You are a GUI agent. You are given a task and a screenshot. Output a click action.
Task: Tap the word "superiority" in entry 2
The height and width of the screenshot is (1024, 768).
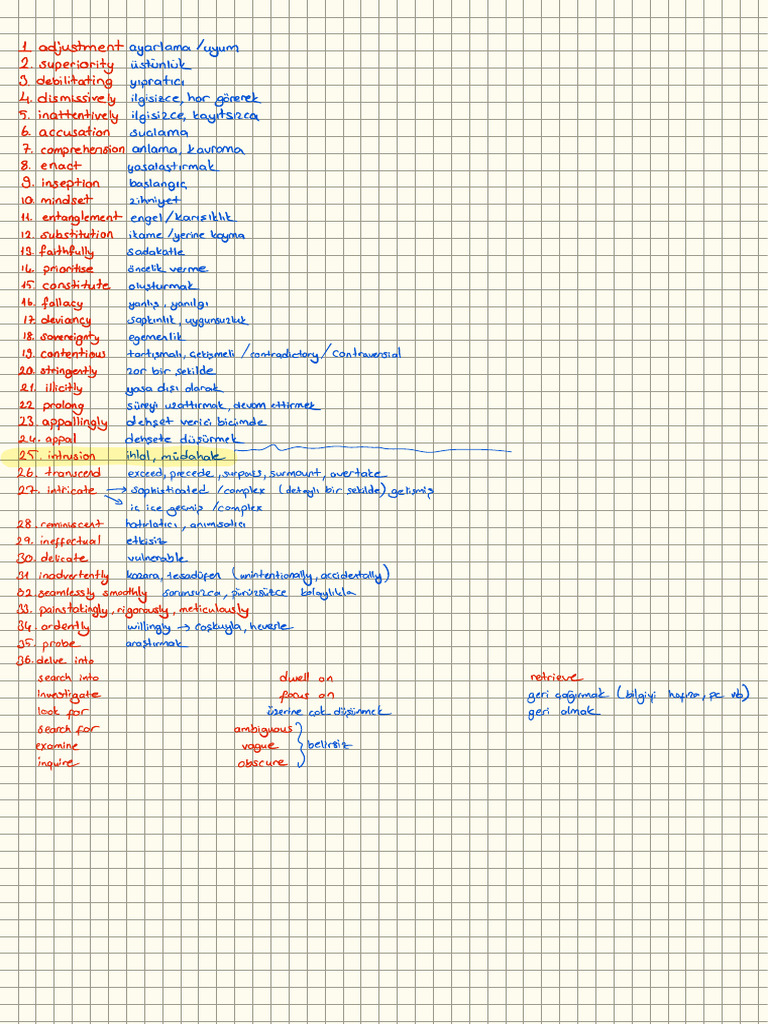click(76, 65)
